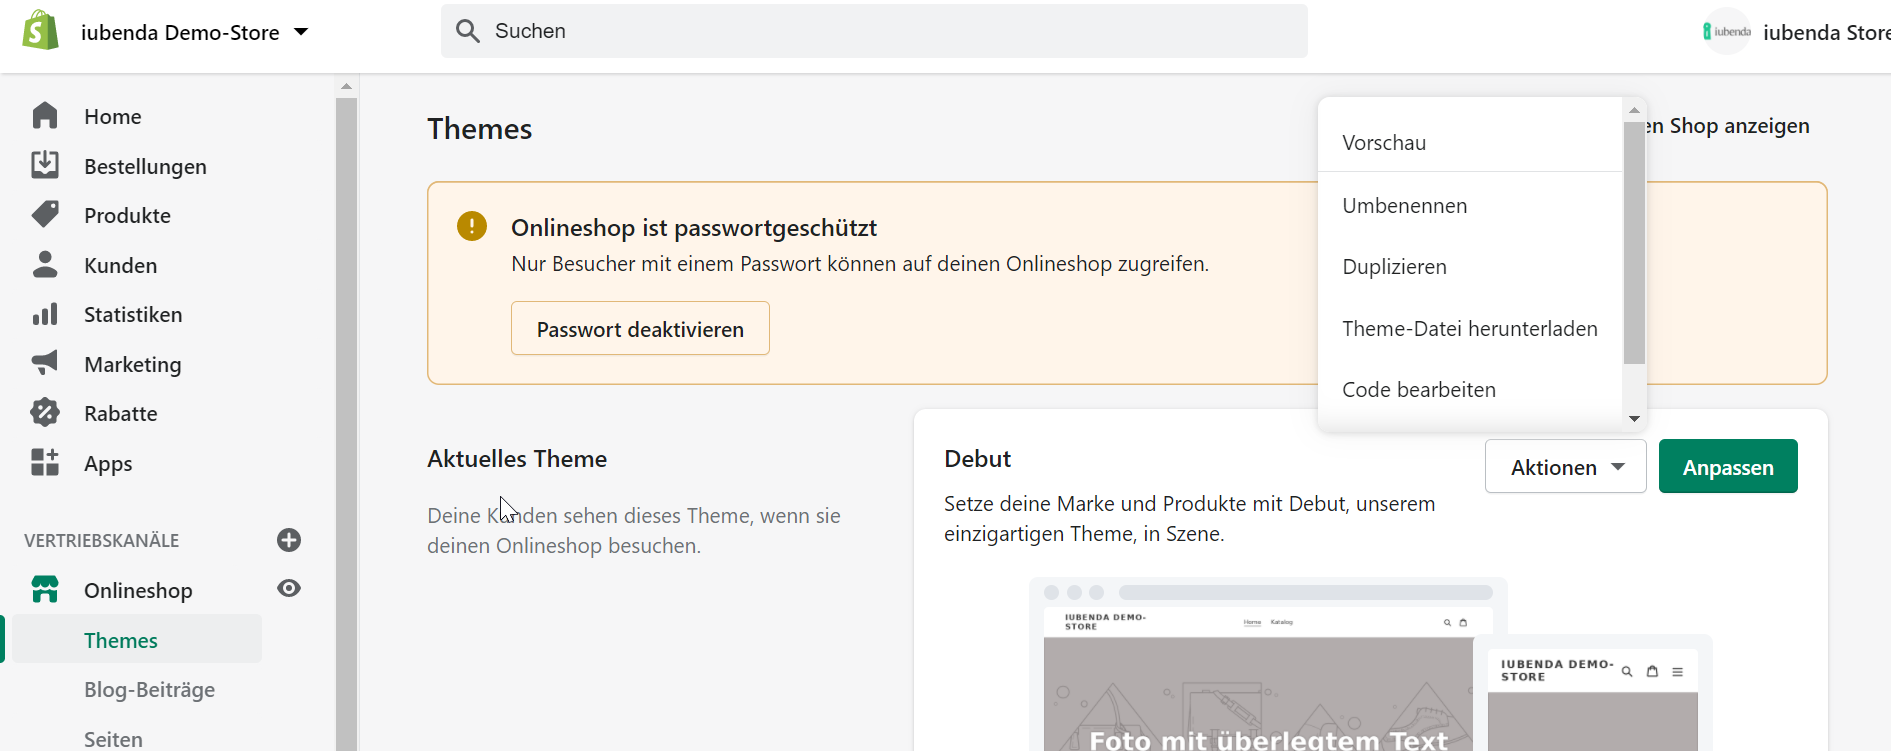Click the Shopify logo icon
1891x751 pixels.
pyautogui.click(x=41, y=31)
